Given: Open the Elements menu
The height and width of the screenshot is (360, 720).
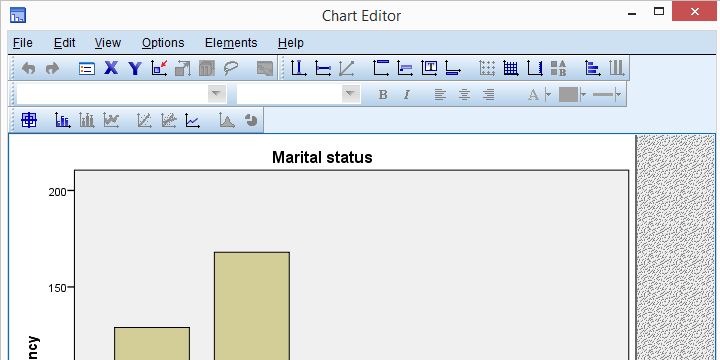Looking at the screenshot, I should [231, 43].
